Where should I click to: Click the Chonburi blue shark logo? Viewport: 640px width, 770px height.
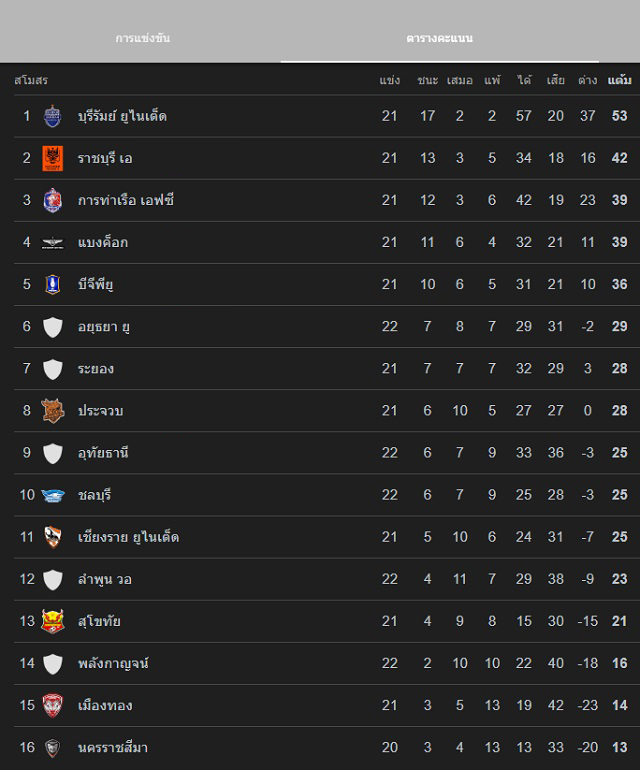[53, 495]
